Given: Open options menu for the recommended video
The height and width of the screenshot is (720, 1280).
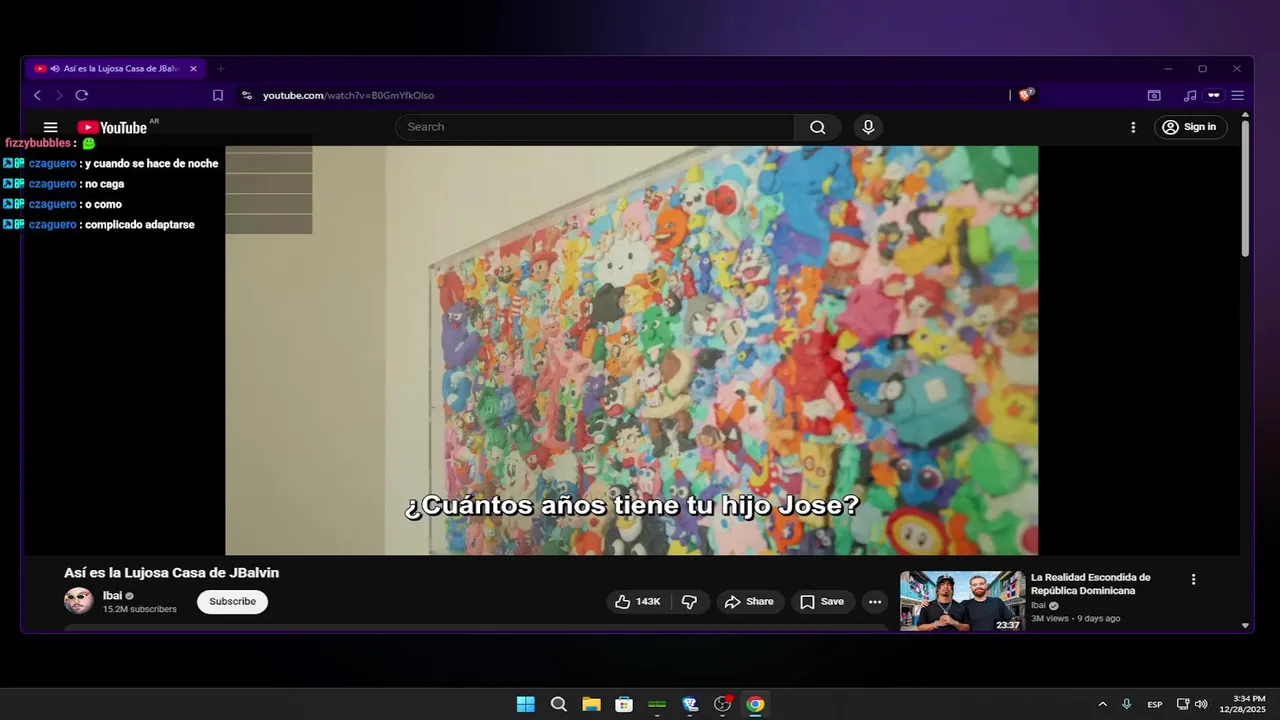Looking at the screenshot, I should point(1193,579).
